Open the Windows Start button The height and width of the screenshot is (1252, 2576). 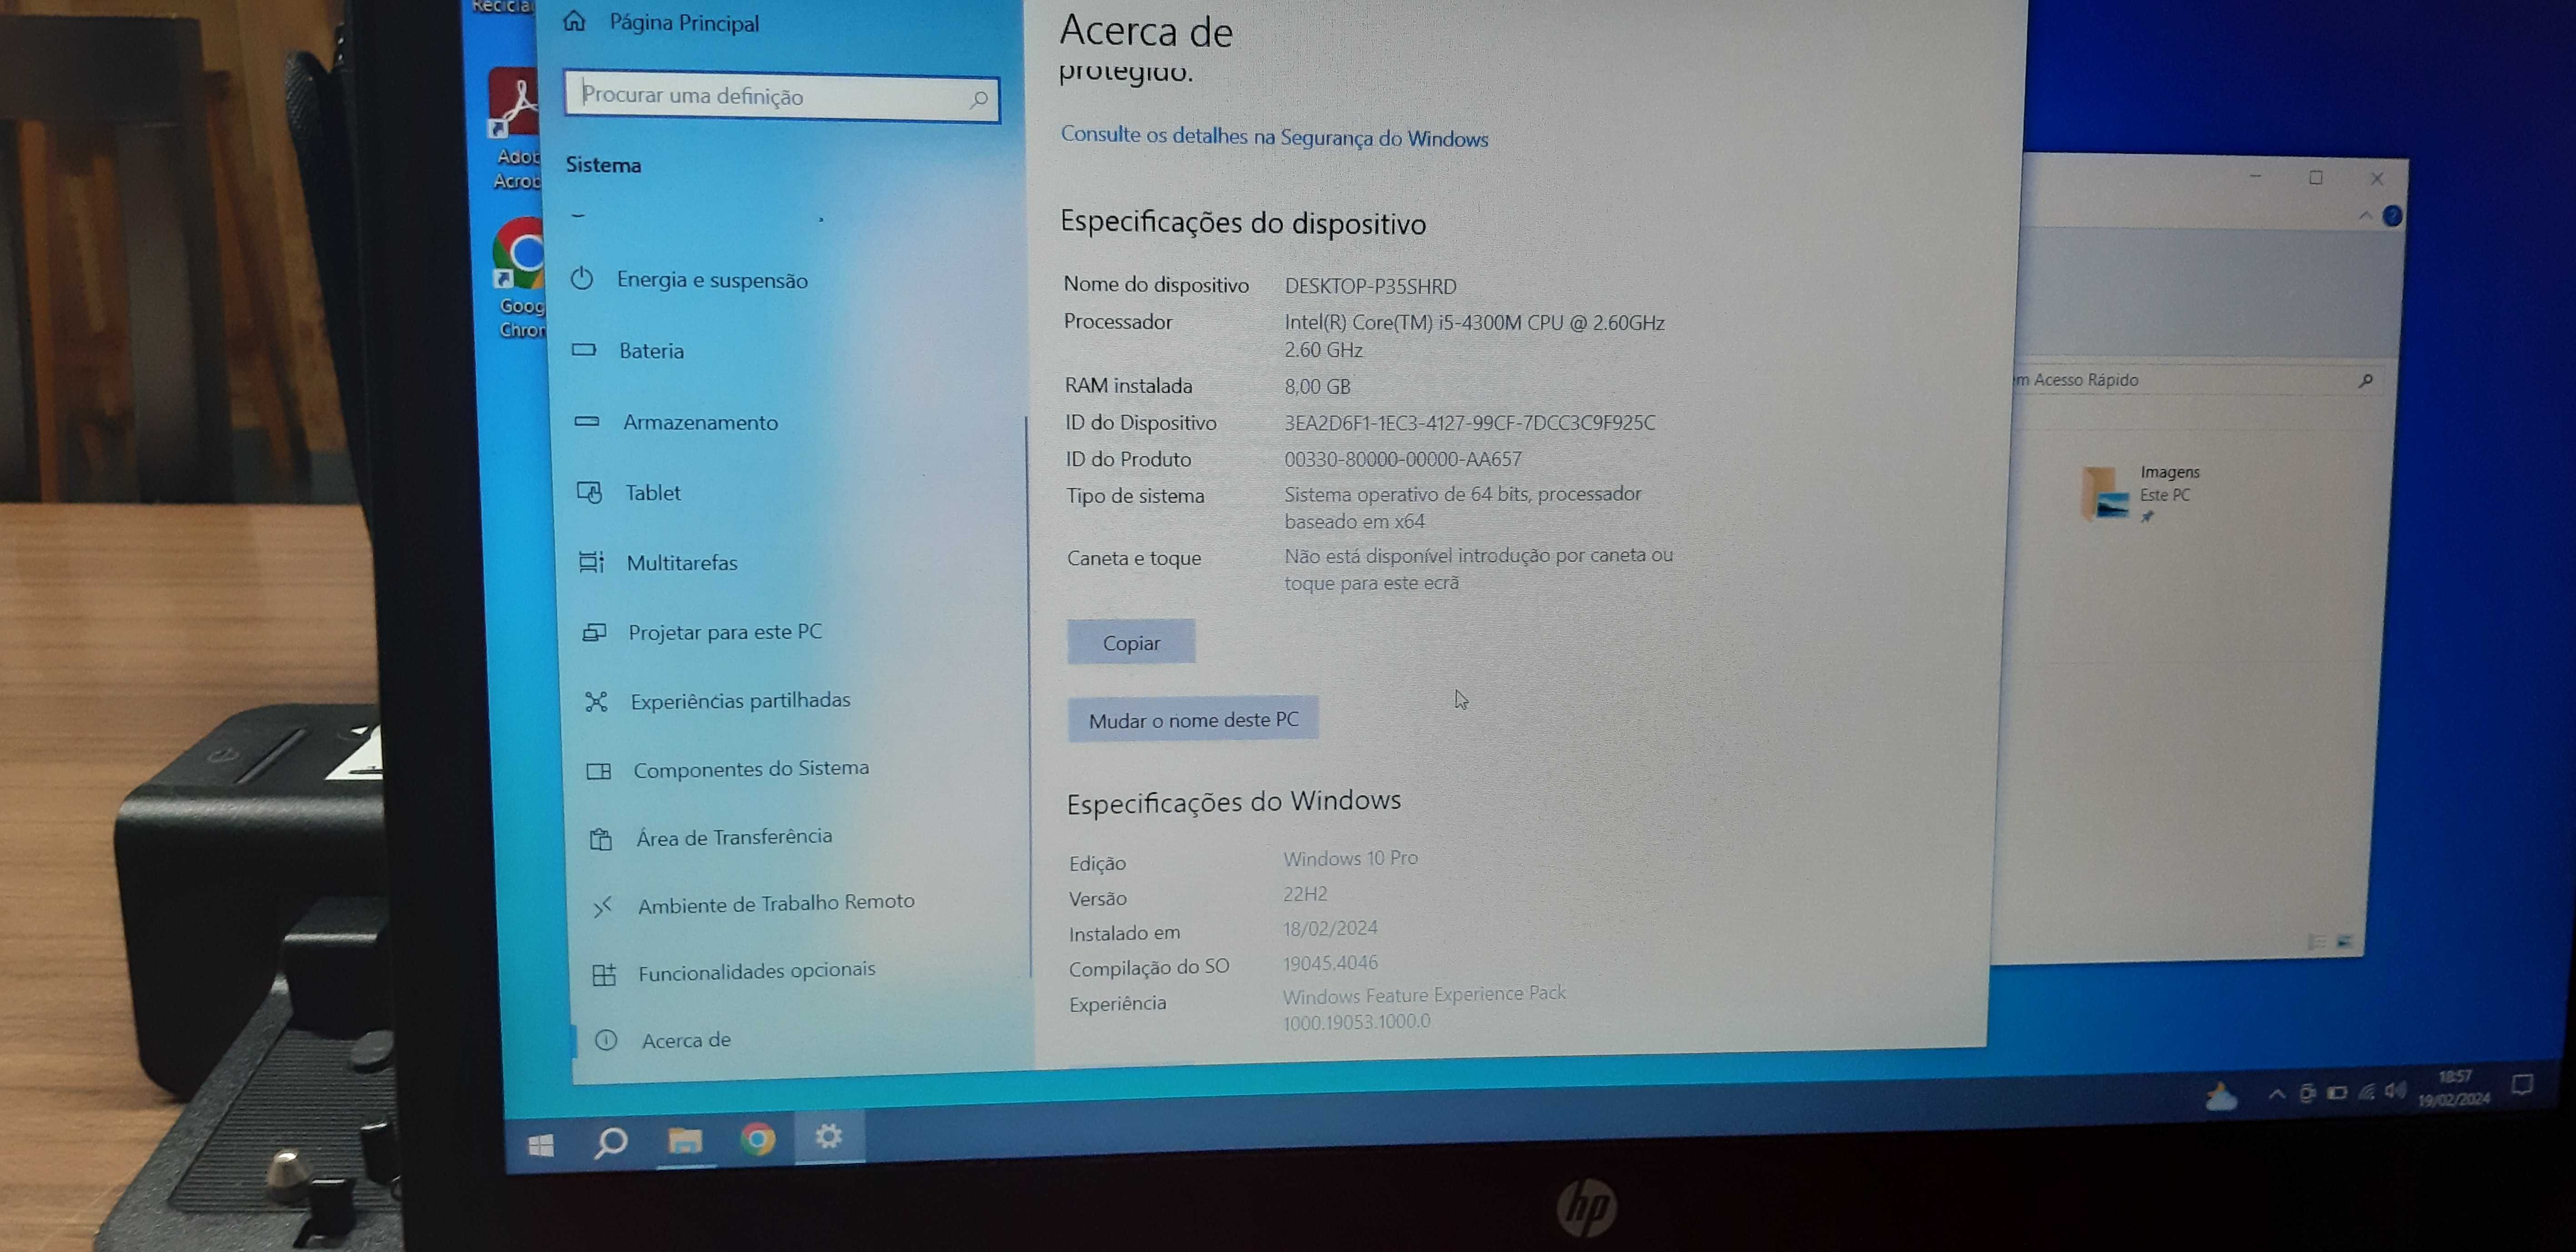(x=541, y=1145)
